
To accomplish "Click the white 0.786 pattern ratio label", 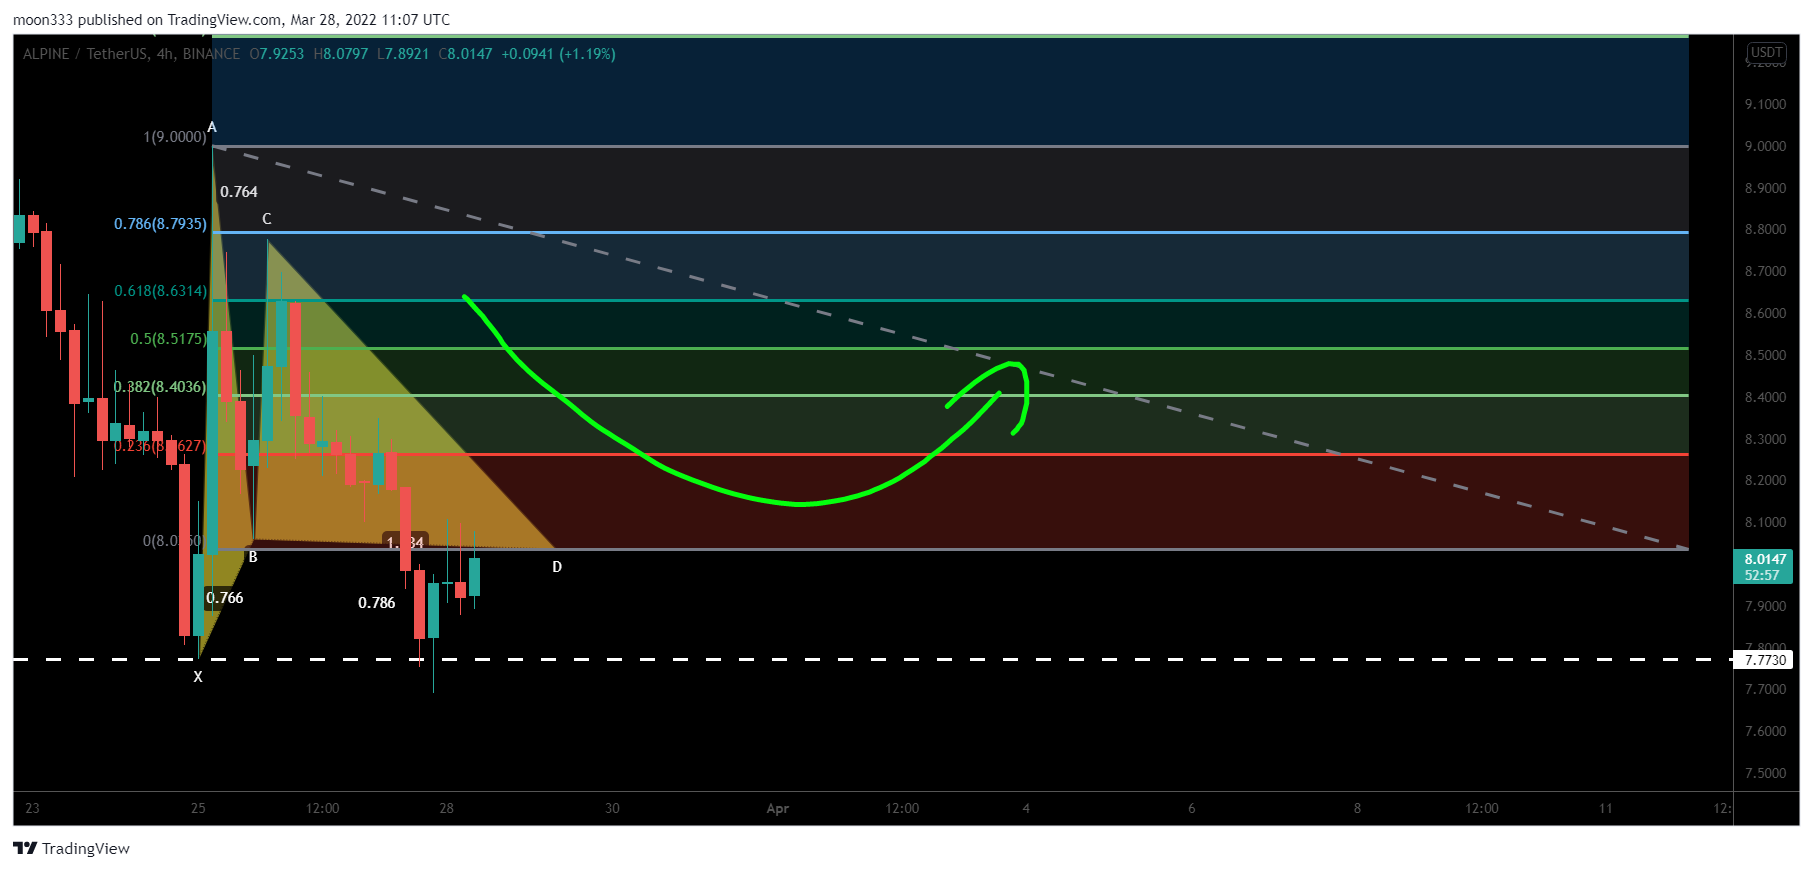I will (377, 603).
